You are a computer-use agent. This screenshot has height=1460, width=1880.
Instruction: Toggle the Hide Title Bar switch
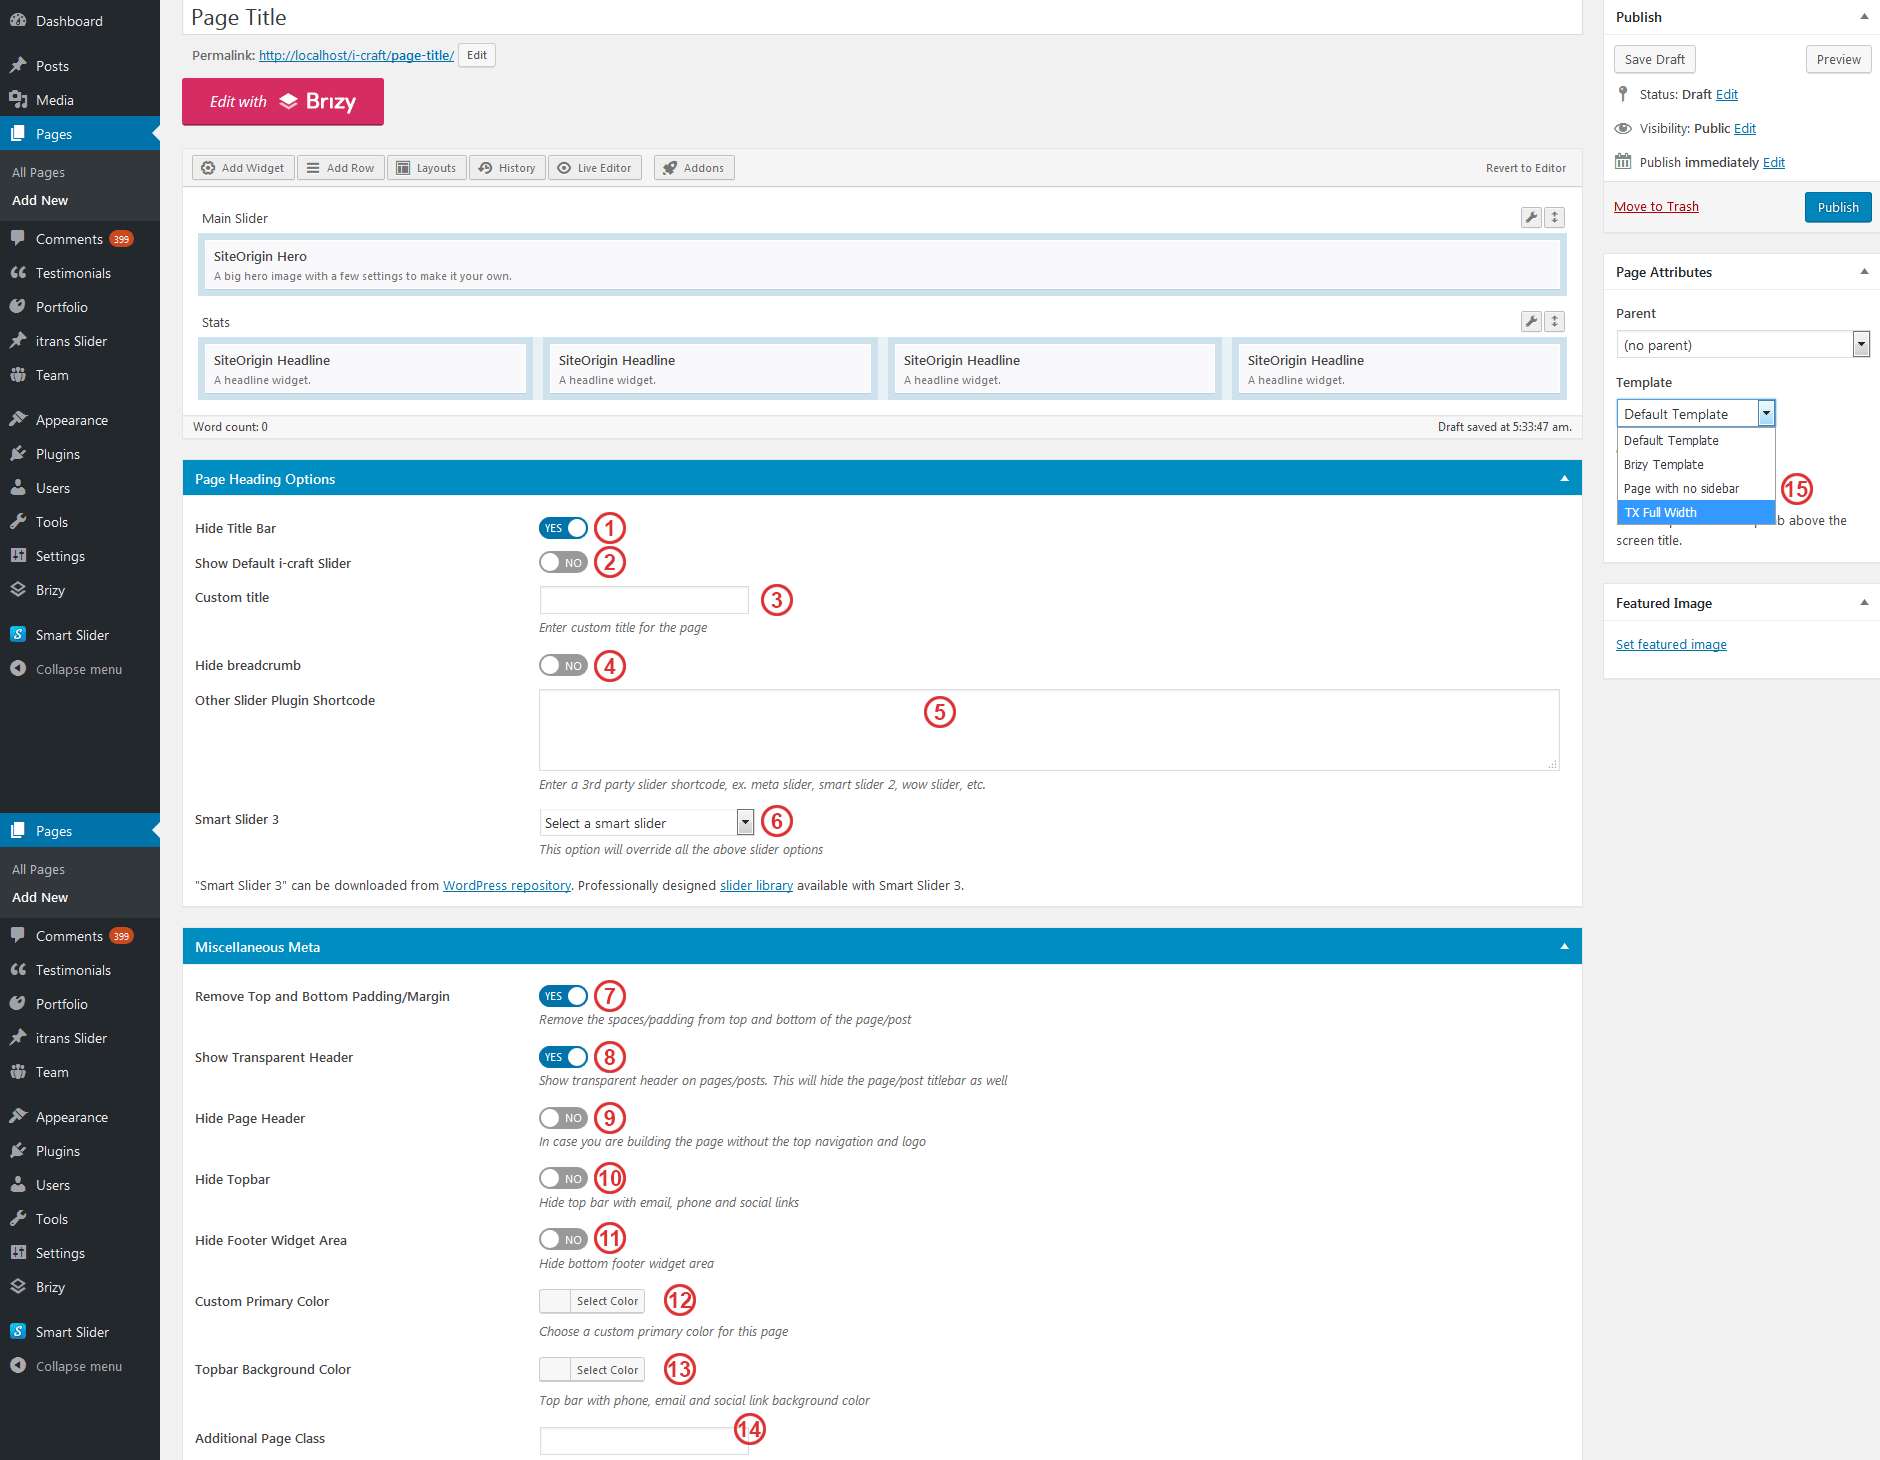[563, 528]
